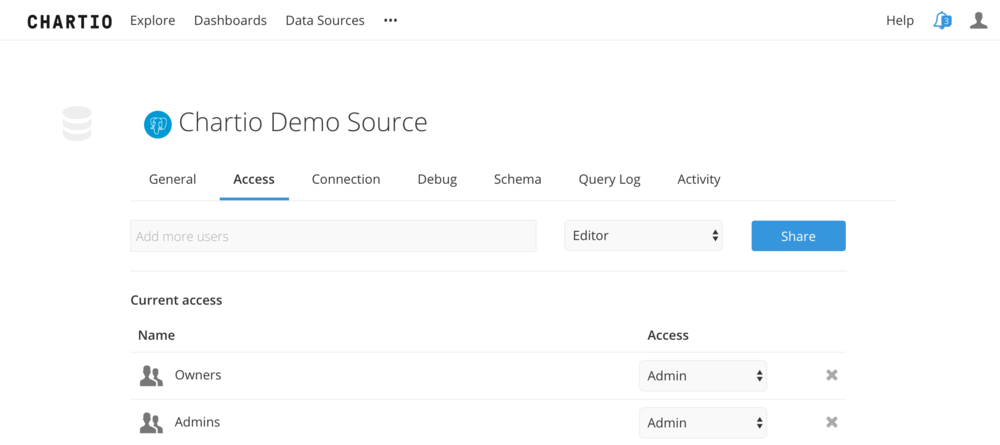Click the Access column header

668,335
